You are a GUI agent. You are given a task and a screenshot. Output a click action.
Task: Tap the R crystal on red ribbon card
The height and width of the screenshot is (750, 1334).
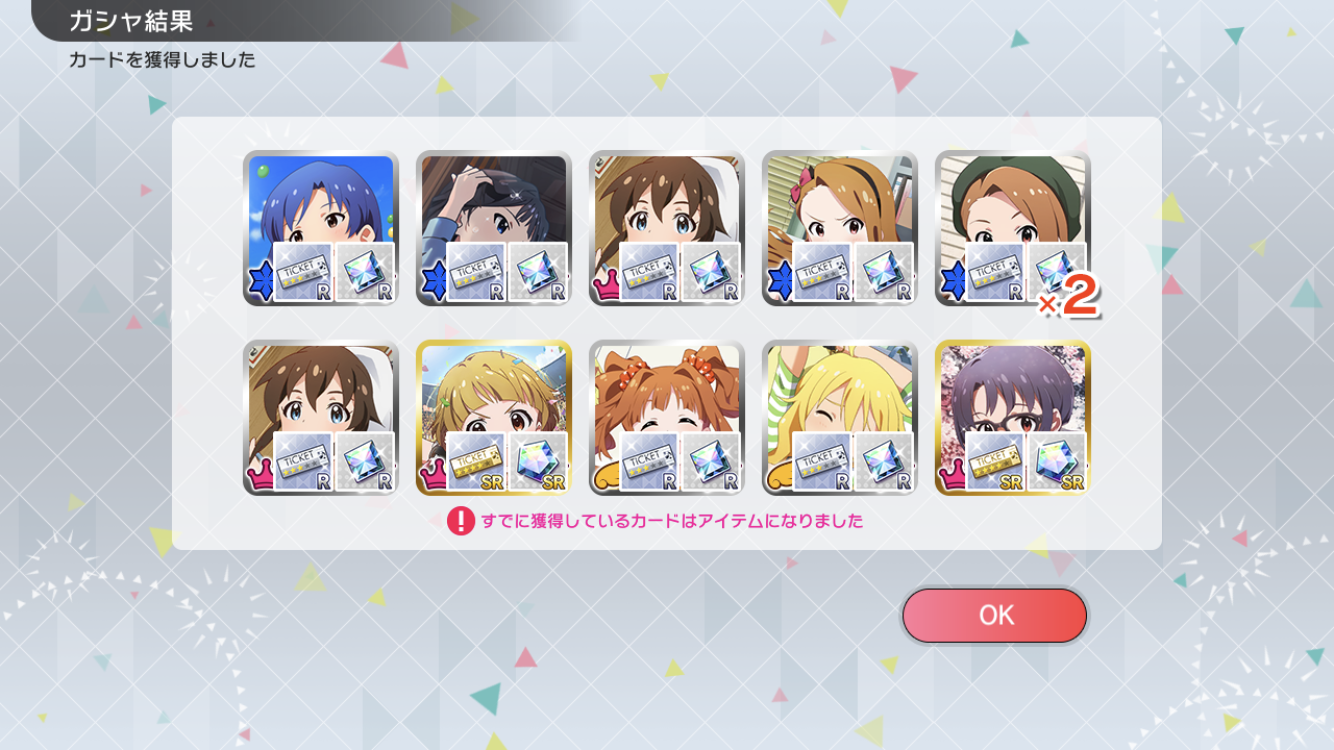pyautogui.click(x=884, y=272)
